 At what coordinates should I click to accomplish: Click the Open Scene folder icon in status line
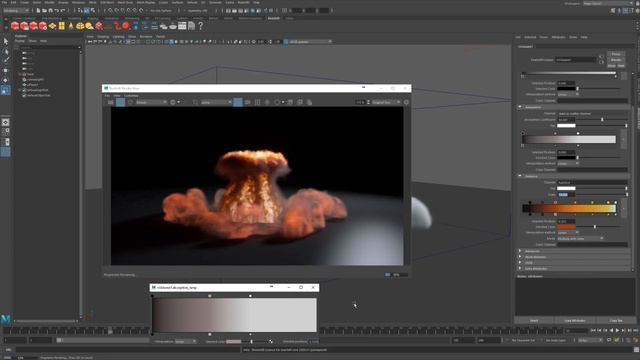tap(44, 11)
